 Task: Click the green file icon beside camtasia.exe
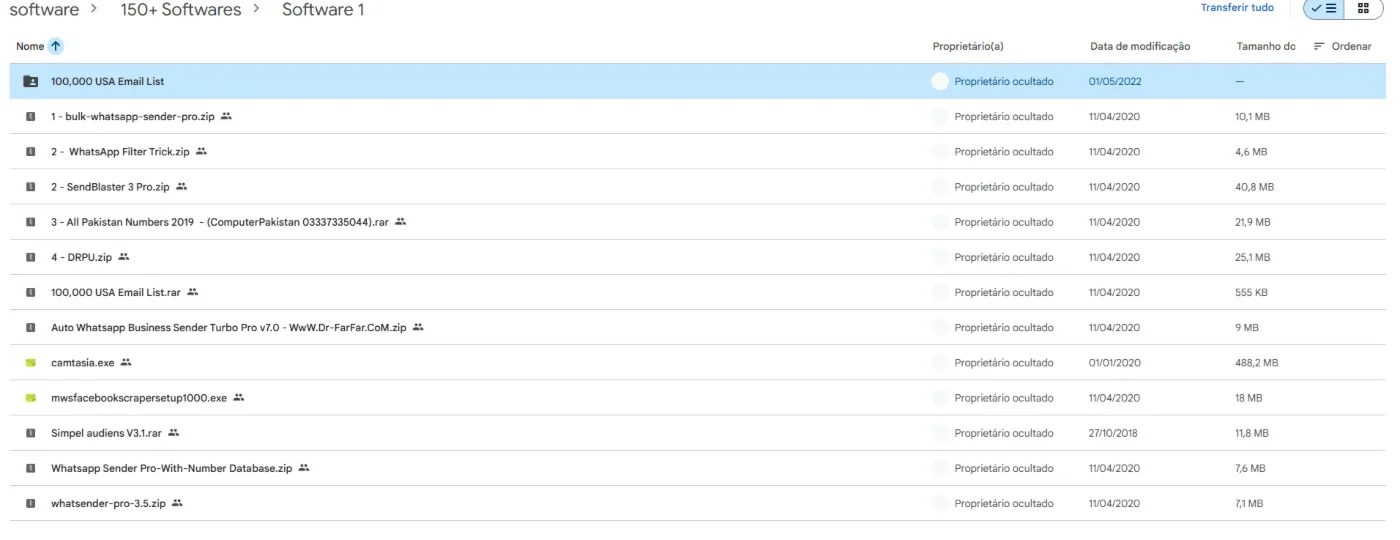click(31, 363)
